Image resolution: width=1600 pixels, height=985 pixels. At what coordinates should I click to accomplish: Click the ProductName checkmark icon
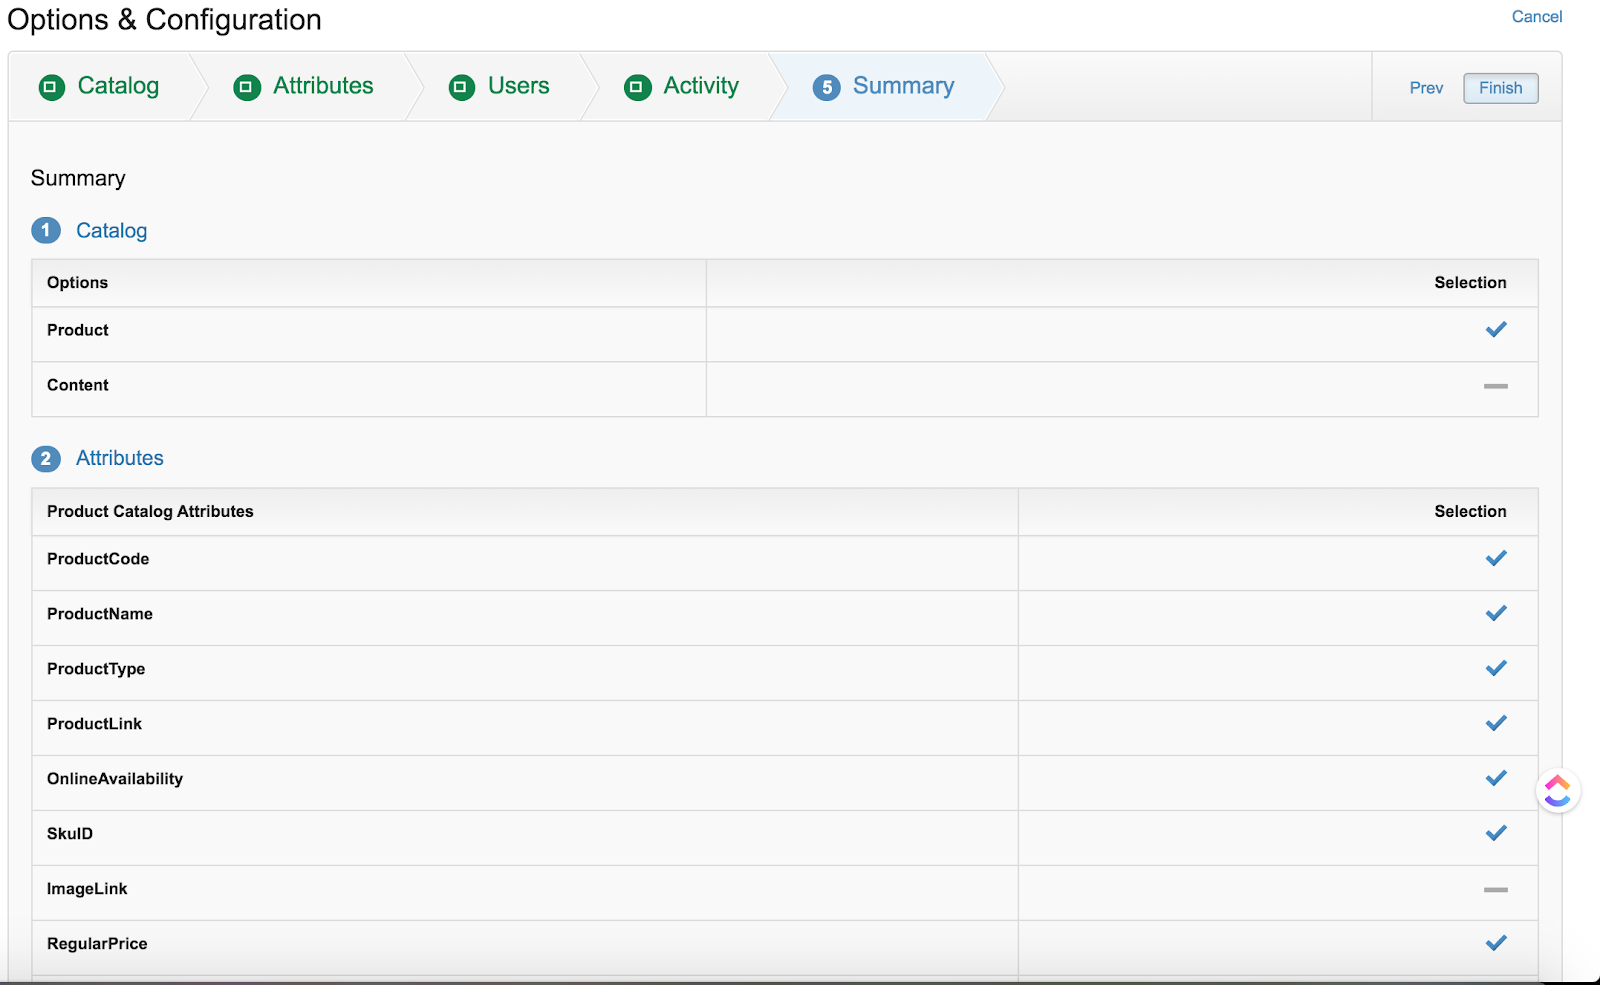click(1496, 614)
